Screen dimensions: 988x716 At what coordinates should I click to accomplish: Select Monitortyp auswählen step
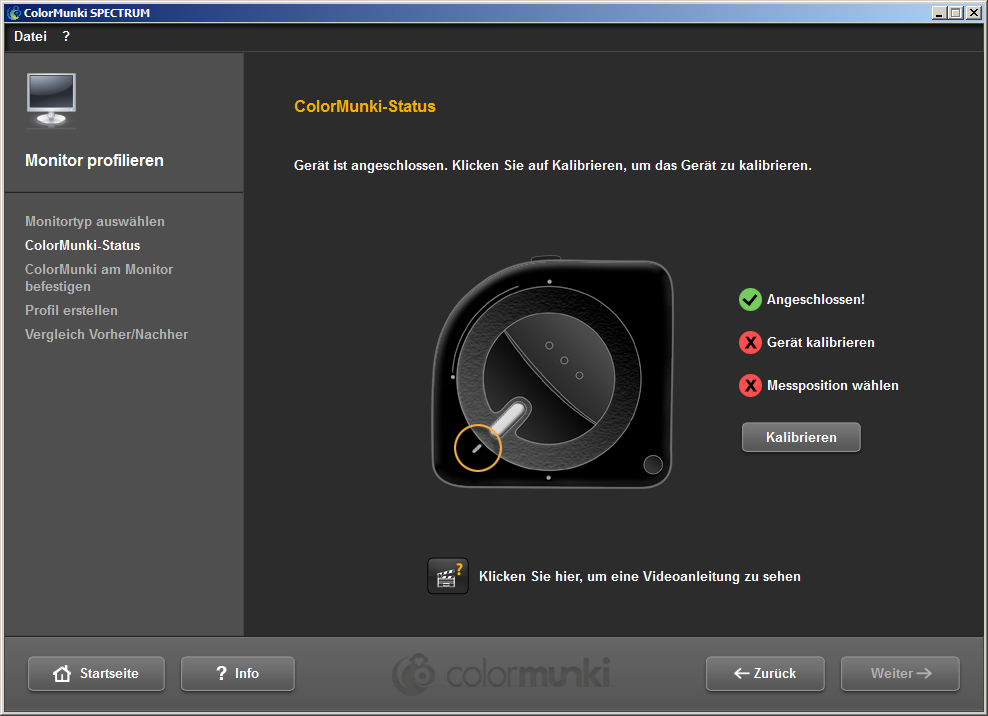click(x=95, y=221)
